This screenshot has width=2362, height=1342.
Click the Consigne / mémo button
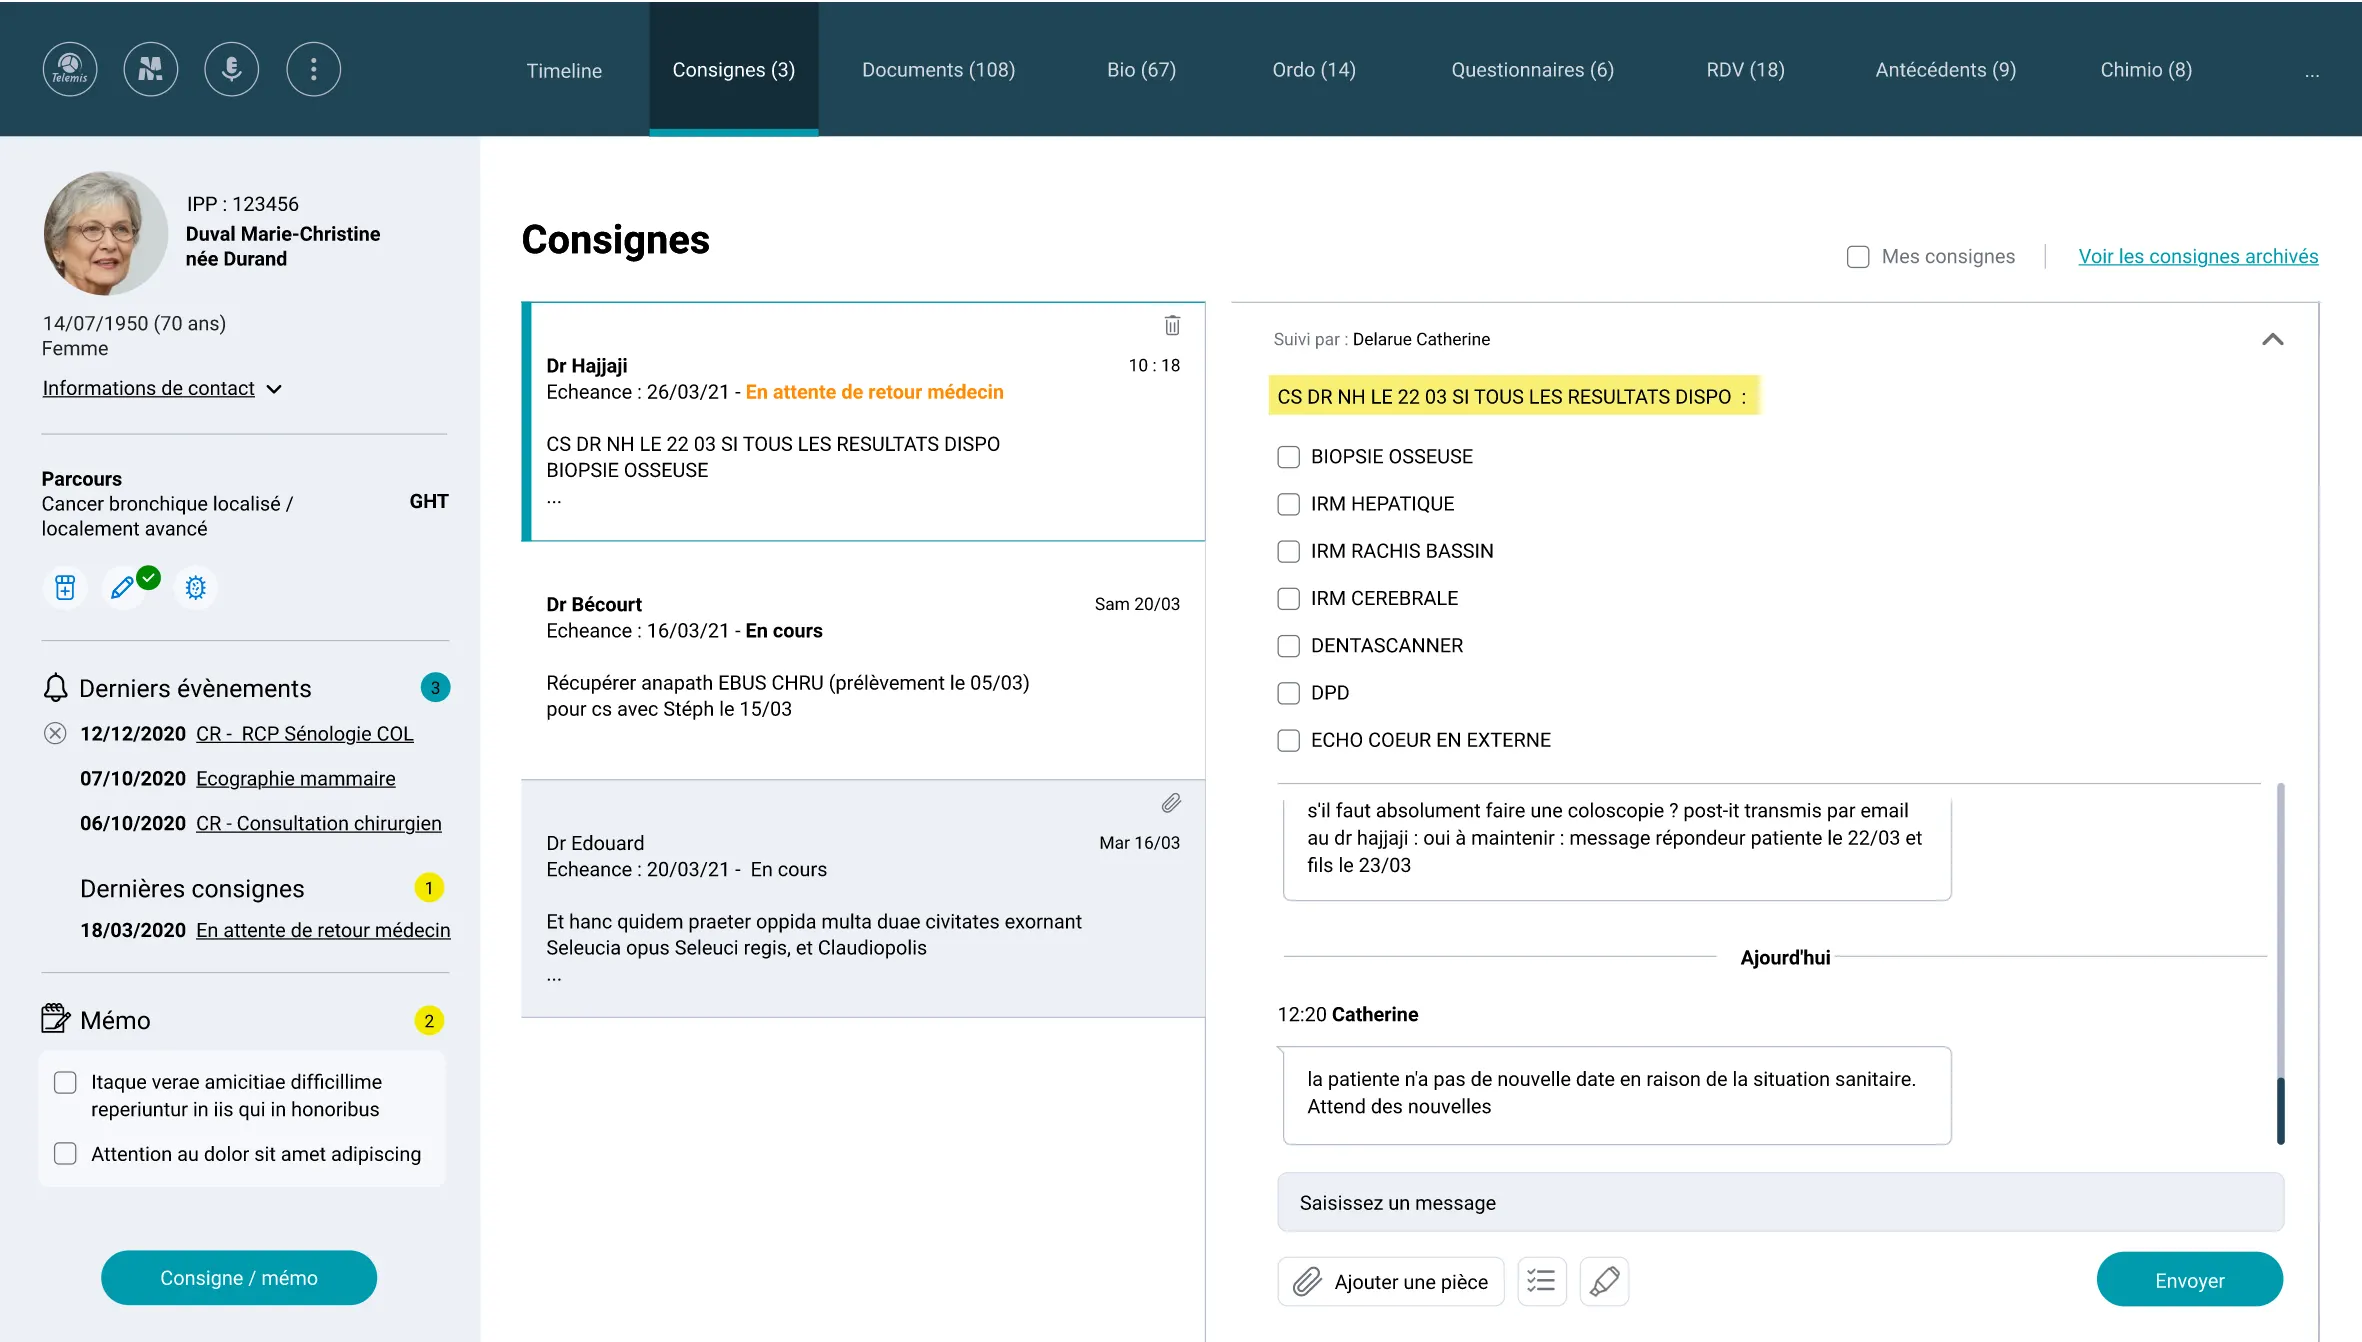239,1278
